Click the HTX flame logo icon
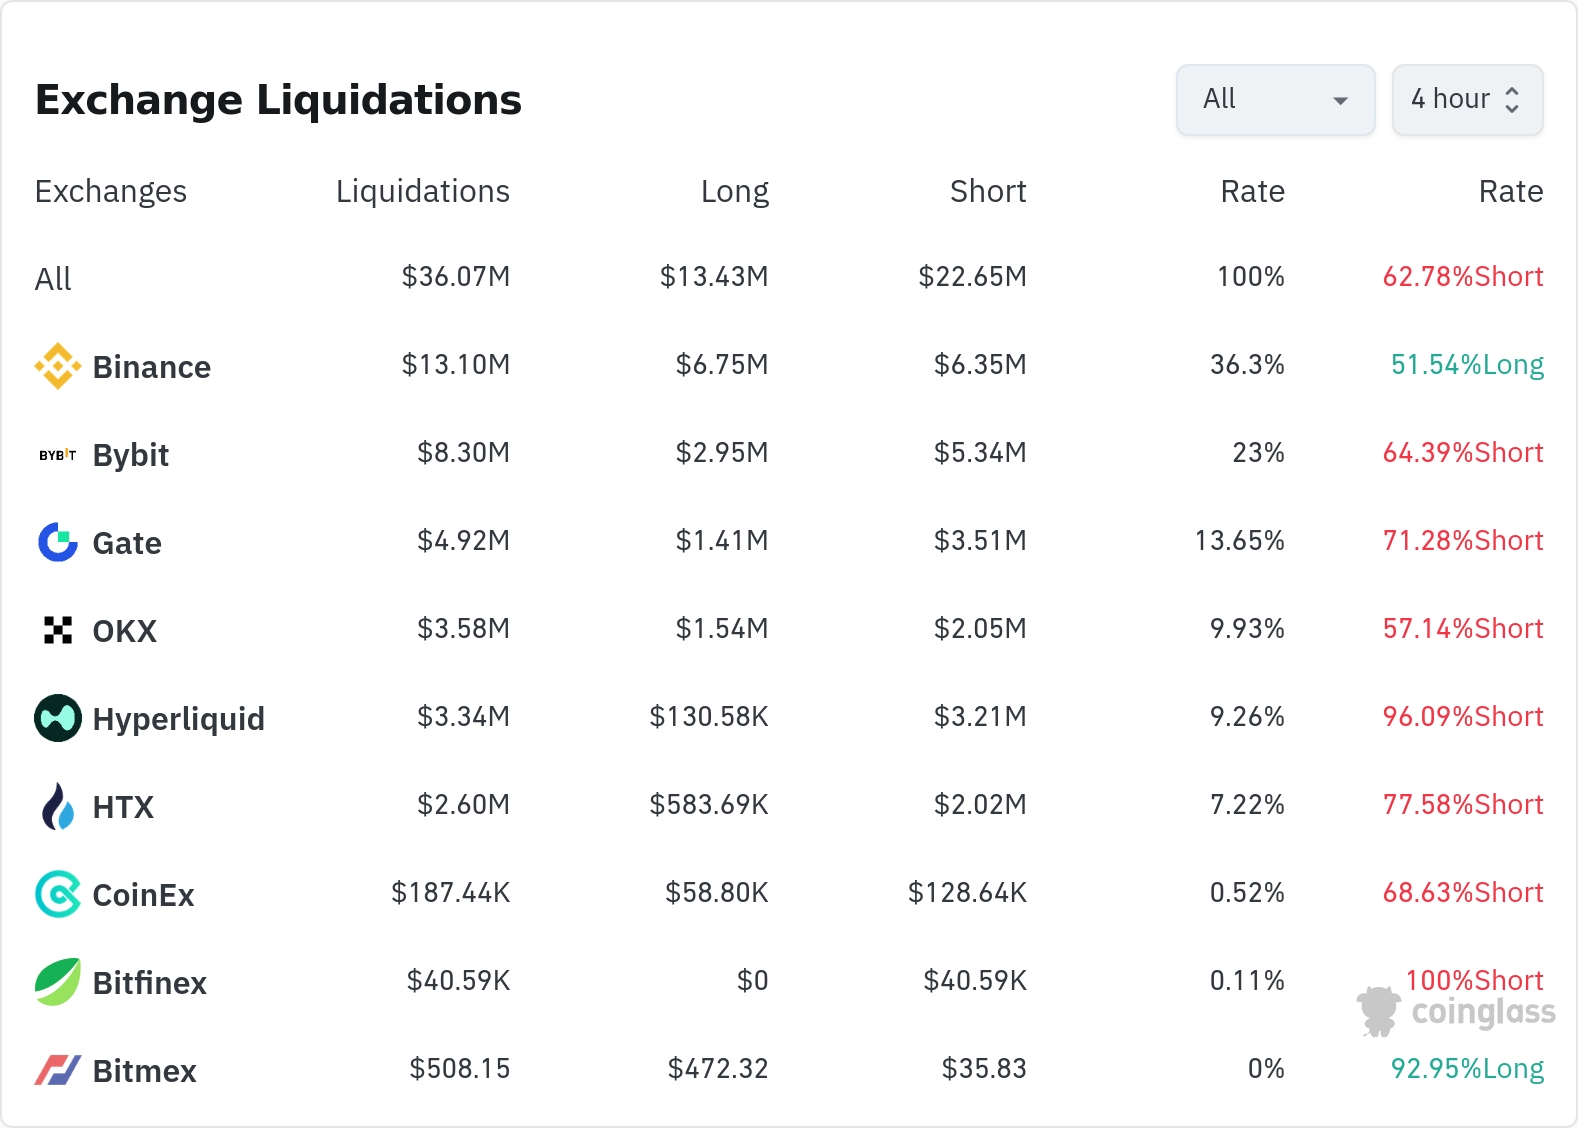The height and width of the screenshot is (1128, 1578). pos(57,806)
